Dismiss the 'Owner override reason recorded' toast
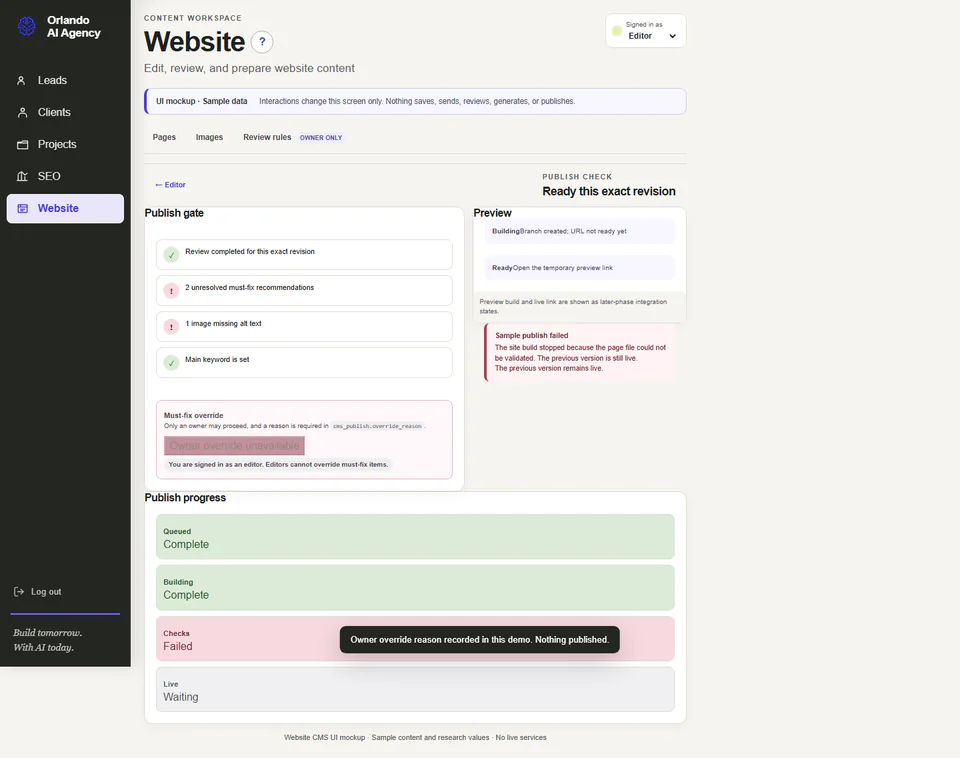960x758 pixels. [x=479, y=640]
